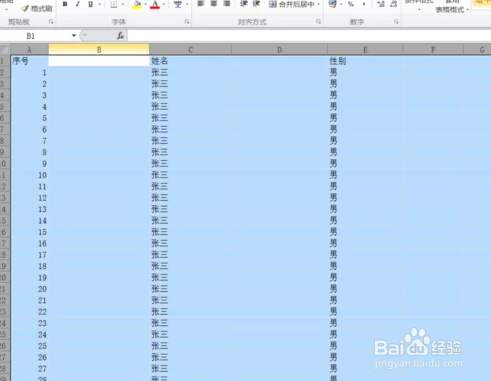
Task: Apply the yellow fill color bucket
Action: 137,4
